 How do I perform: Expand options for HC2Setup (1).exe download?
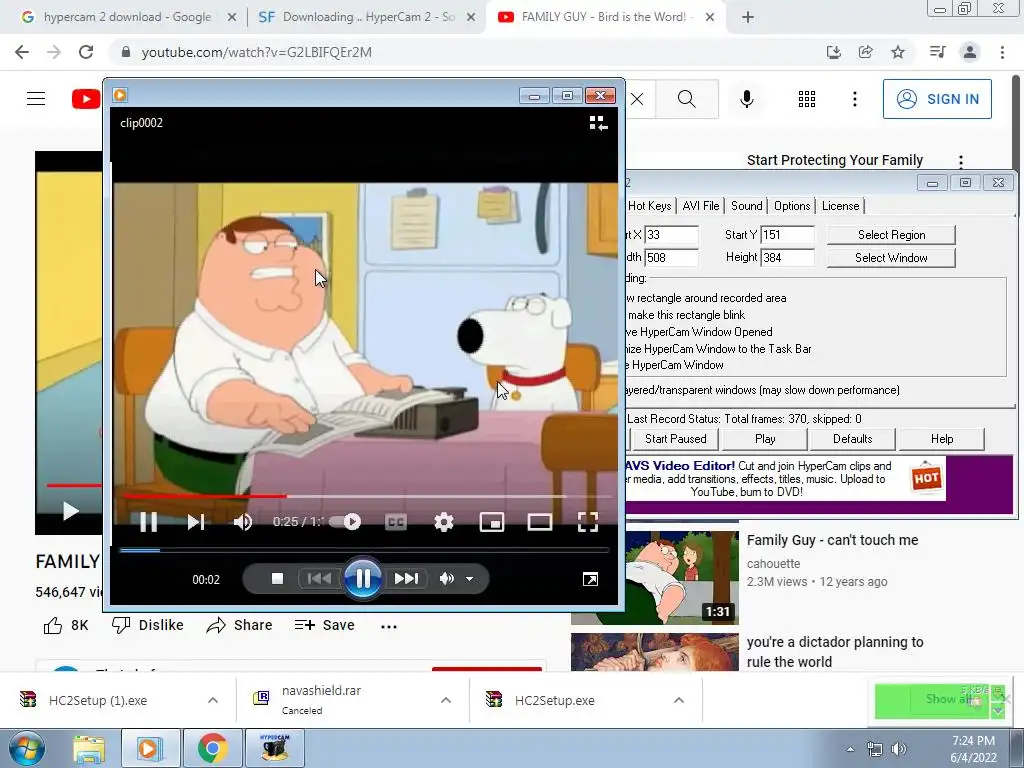(x=213, y=700)
